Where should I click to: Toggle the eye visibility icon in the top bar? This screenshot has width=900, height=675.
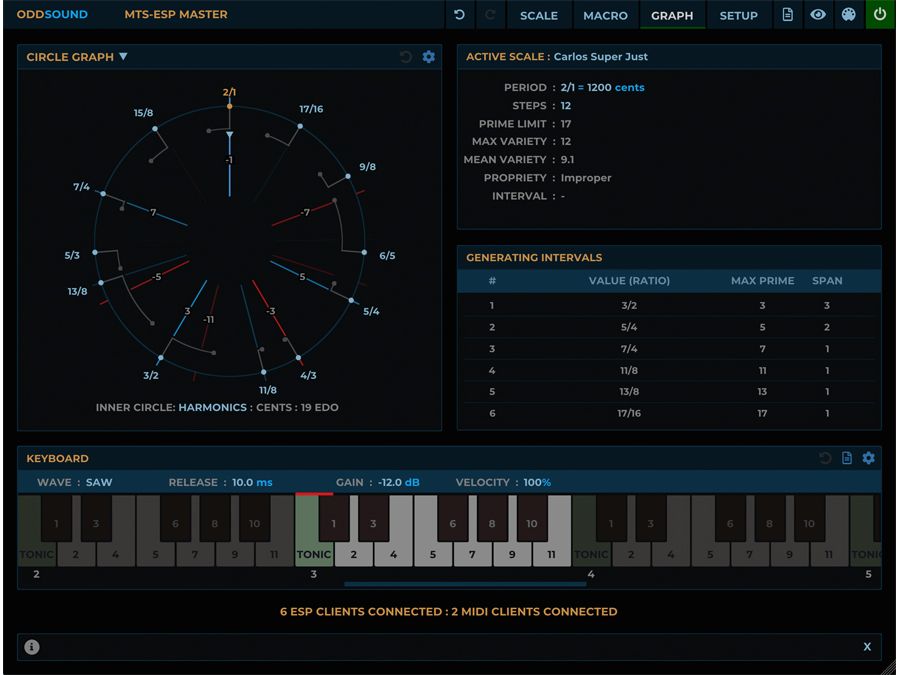(819, 15)
